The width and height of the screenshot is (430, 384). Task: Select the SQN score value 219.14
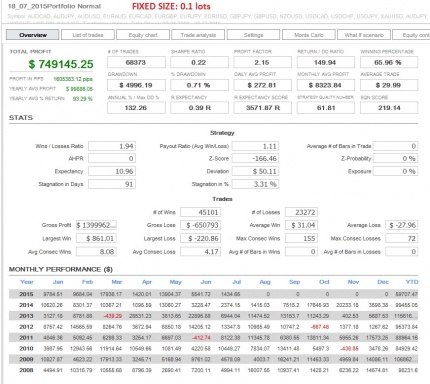pos(389,108)
